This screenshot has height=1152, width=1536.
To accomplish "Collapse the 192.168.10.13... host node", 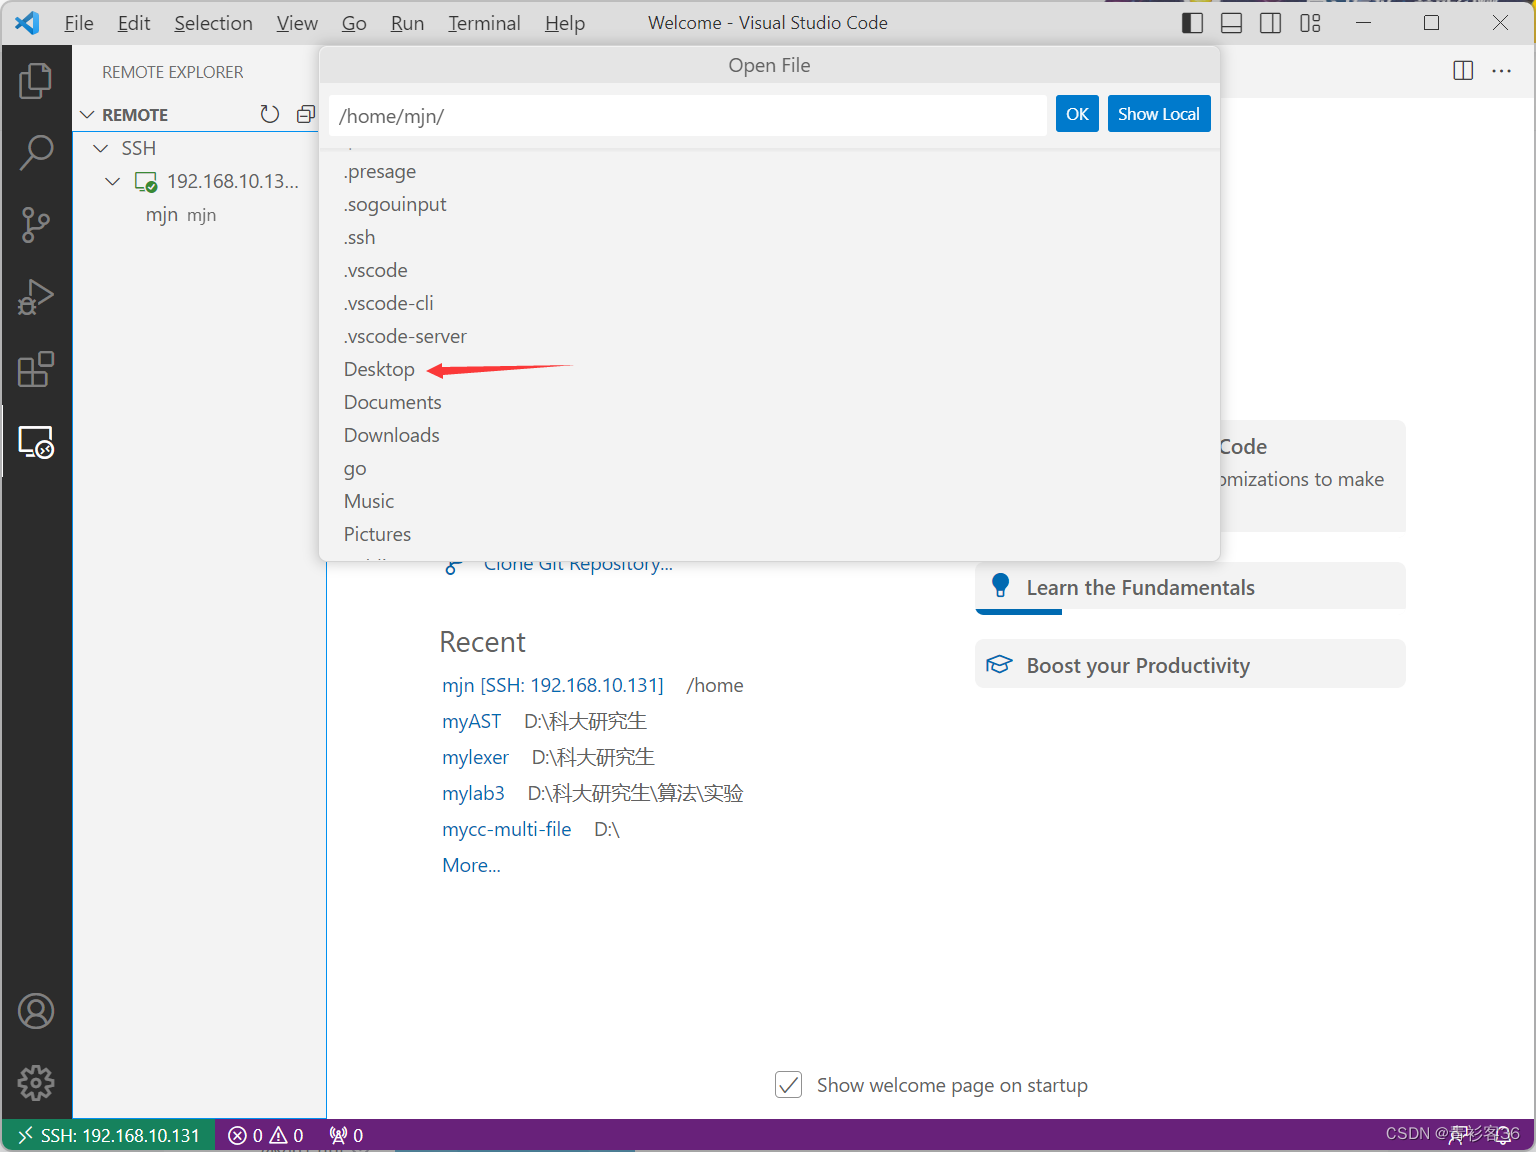I will tap(113, 181).
